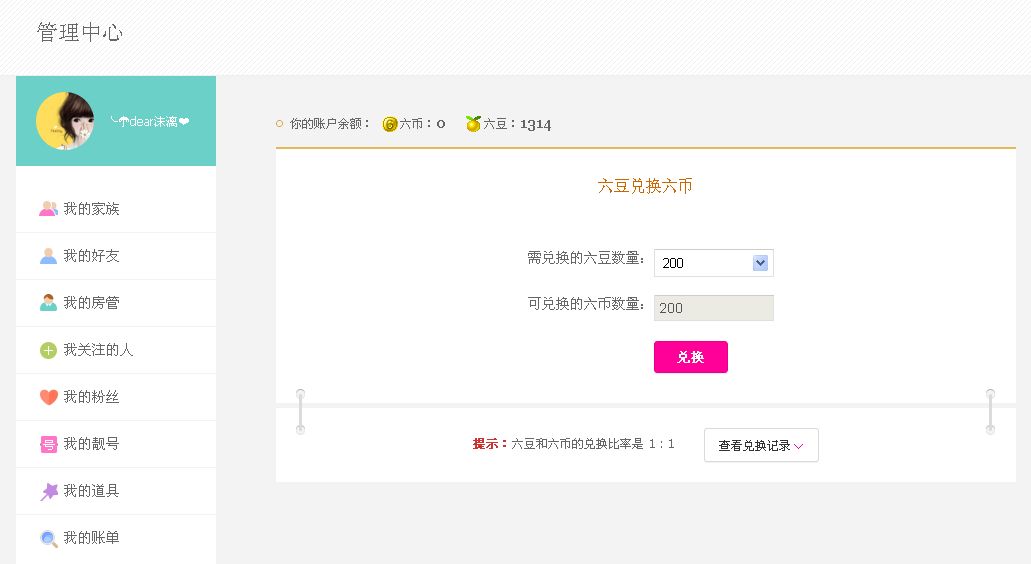Screen dimensions: 1031x564
Task: Go to 我的好友 menu item
Action: (91, 256)
